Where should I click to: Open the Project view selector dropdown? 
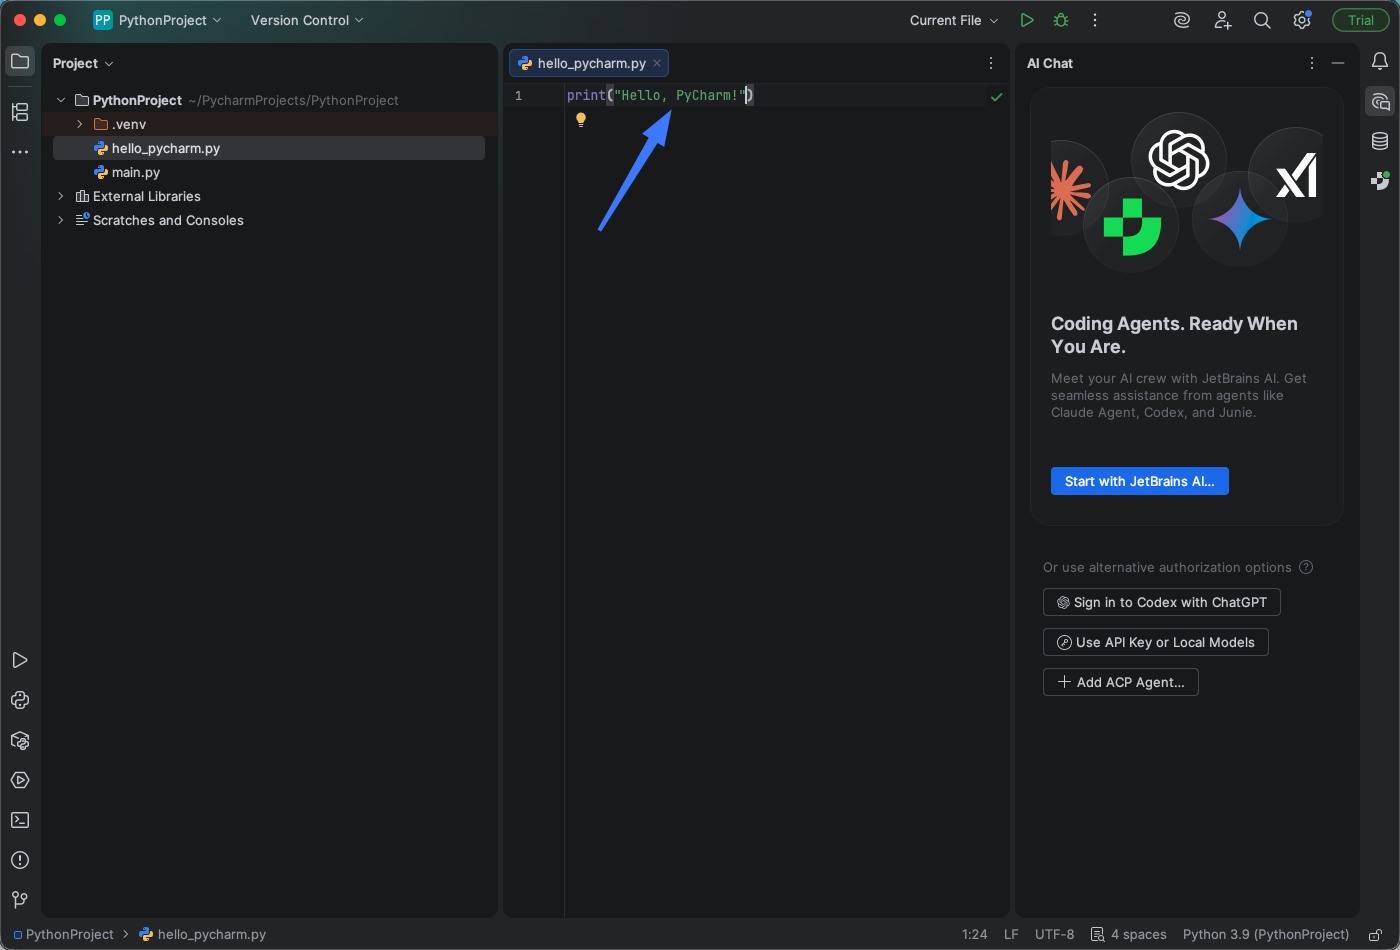click(x=83, y=63)
